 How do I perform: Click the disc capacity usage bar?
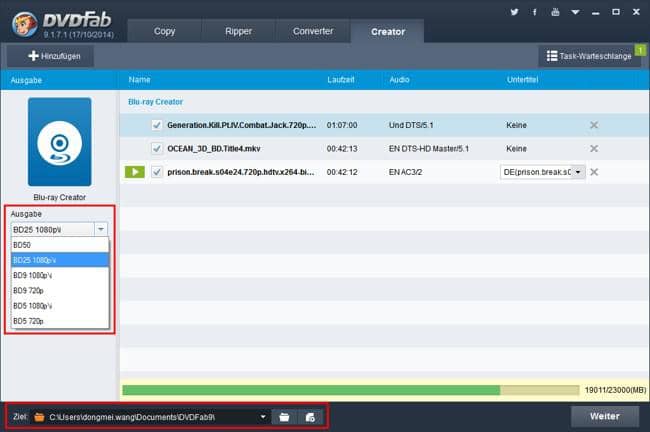[351, 390]
